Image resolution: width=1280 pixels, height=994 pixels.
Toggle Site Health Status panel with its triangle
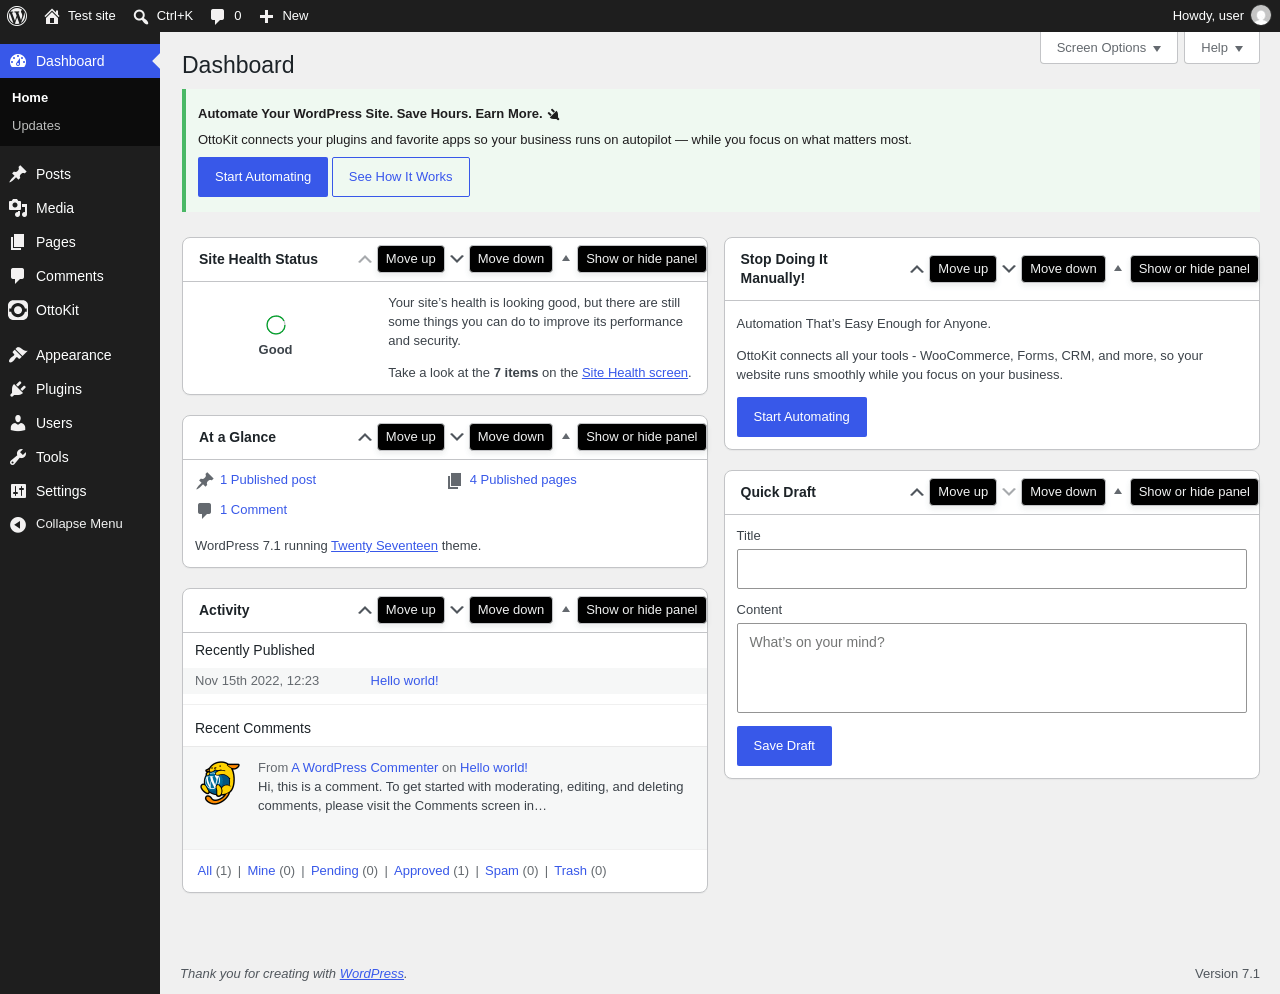pos(566,258)
